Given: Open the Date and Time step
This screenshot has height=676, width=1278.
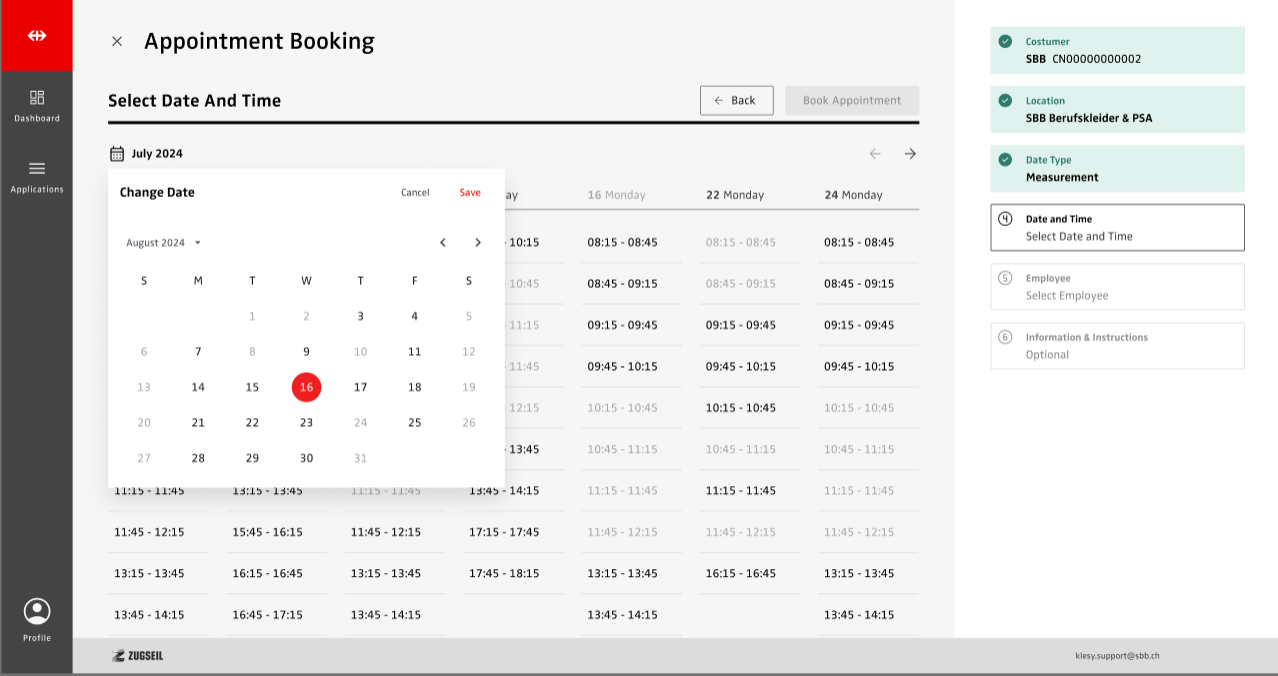Looking at the screenshot, I should (x=1117, y=228).
